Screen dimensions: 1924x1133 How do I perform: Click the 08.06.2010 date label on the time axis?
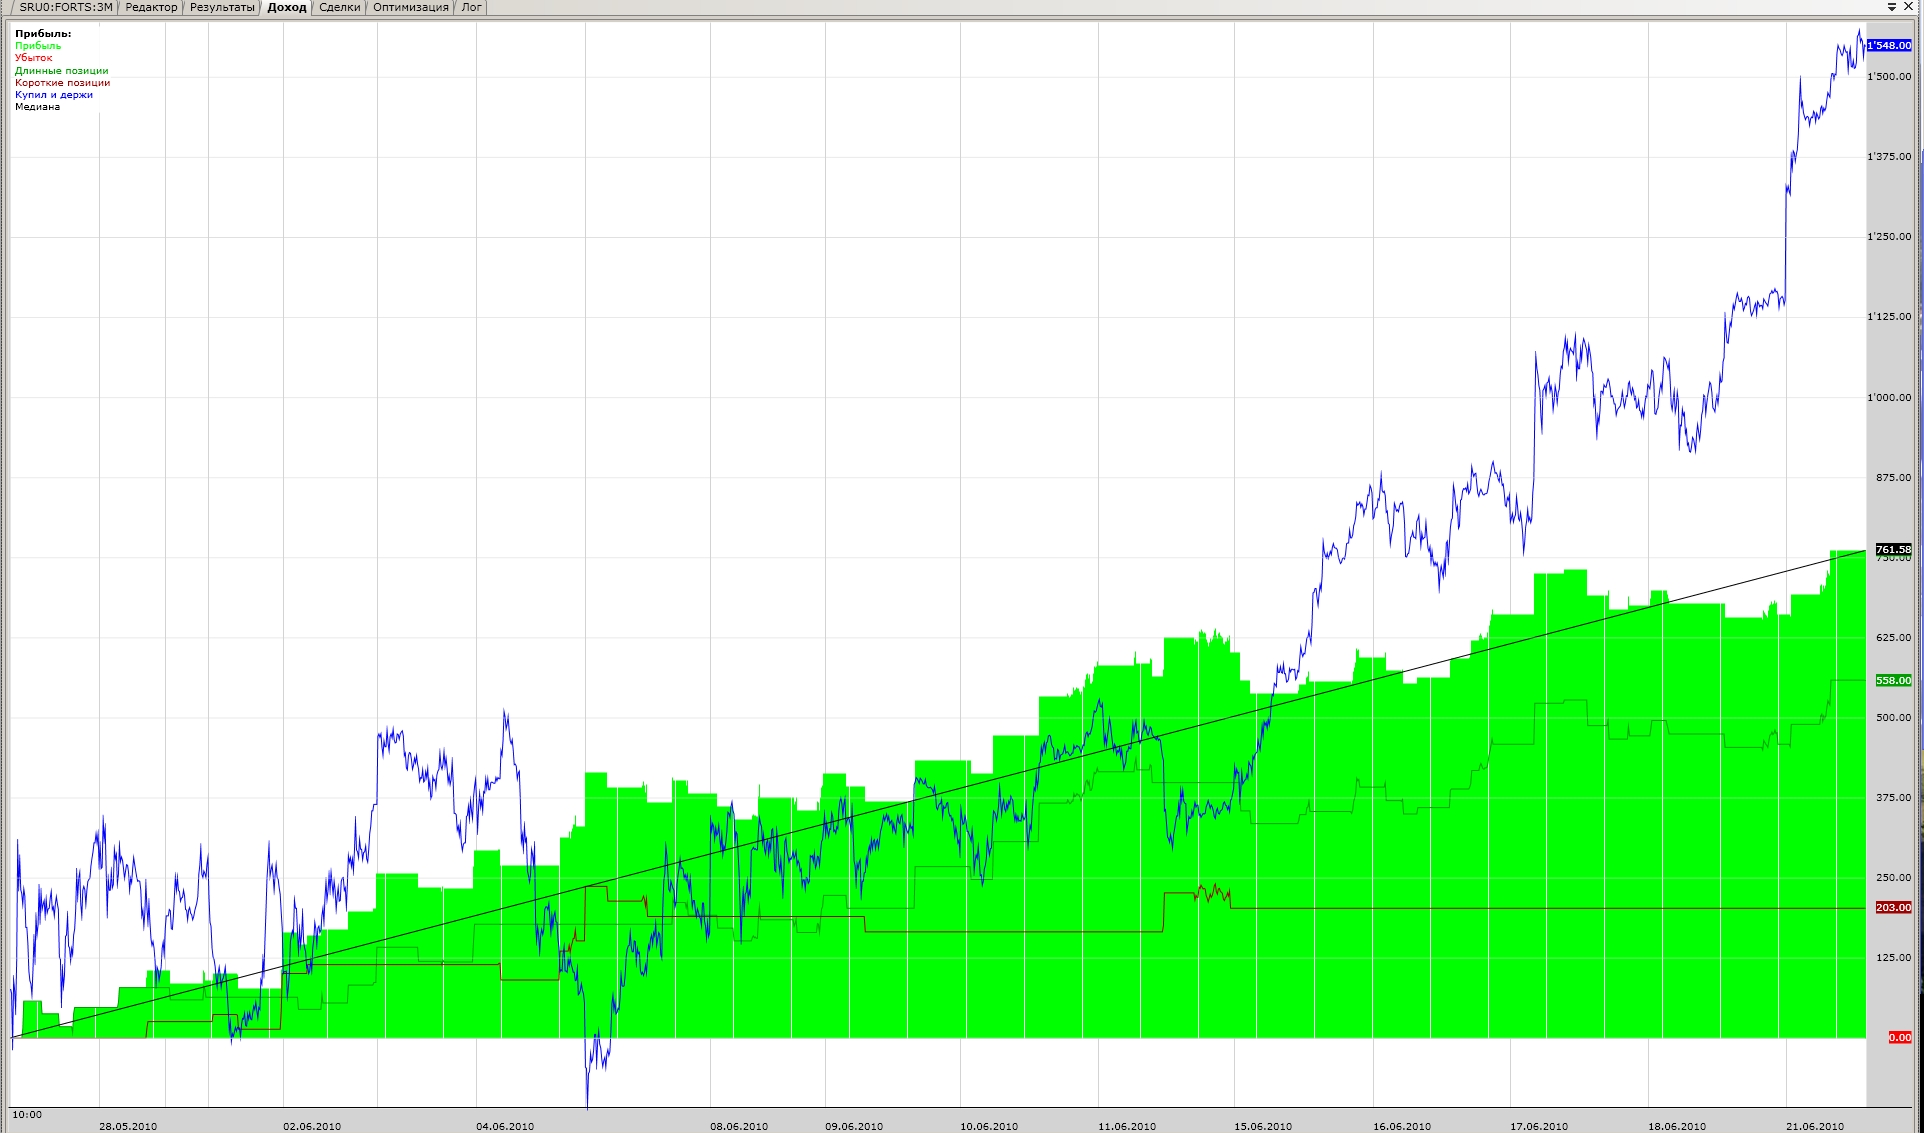(739, 1126)
